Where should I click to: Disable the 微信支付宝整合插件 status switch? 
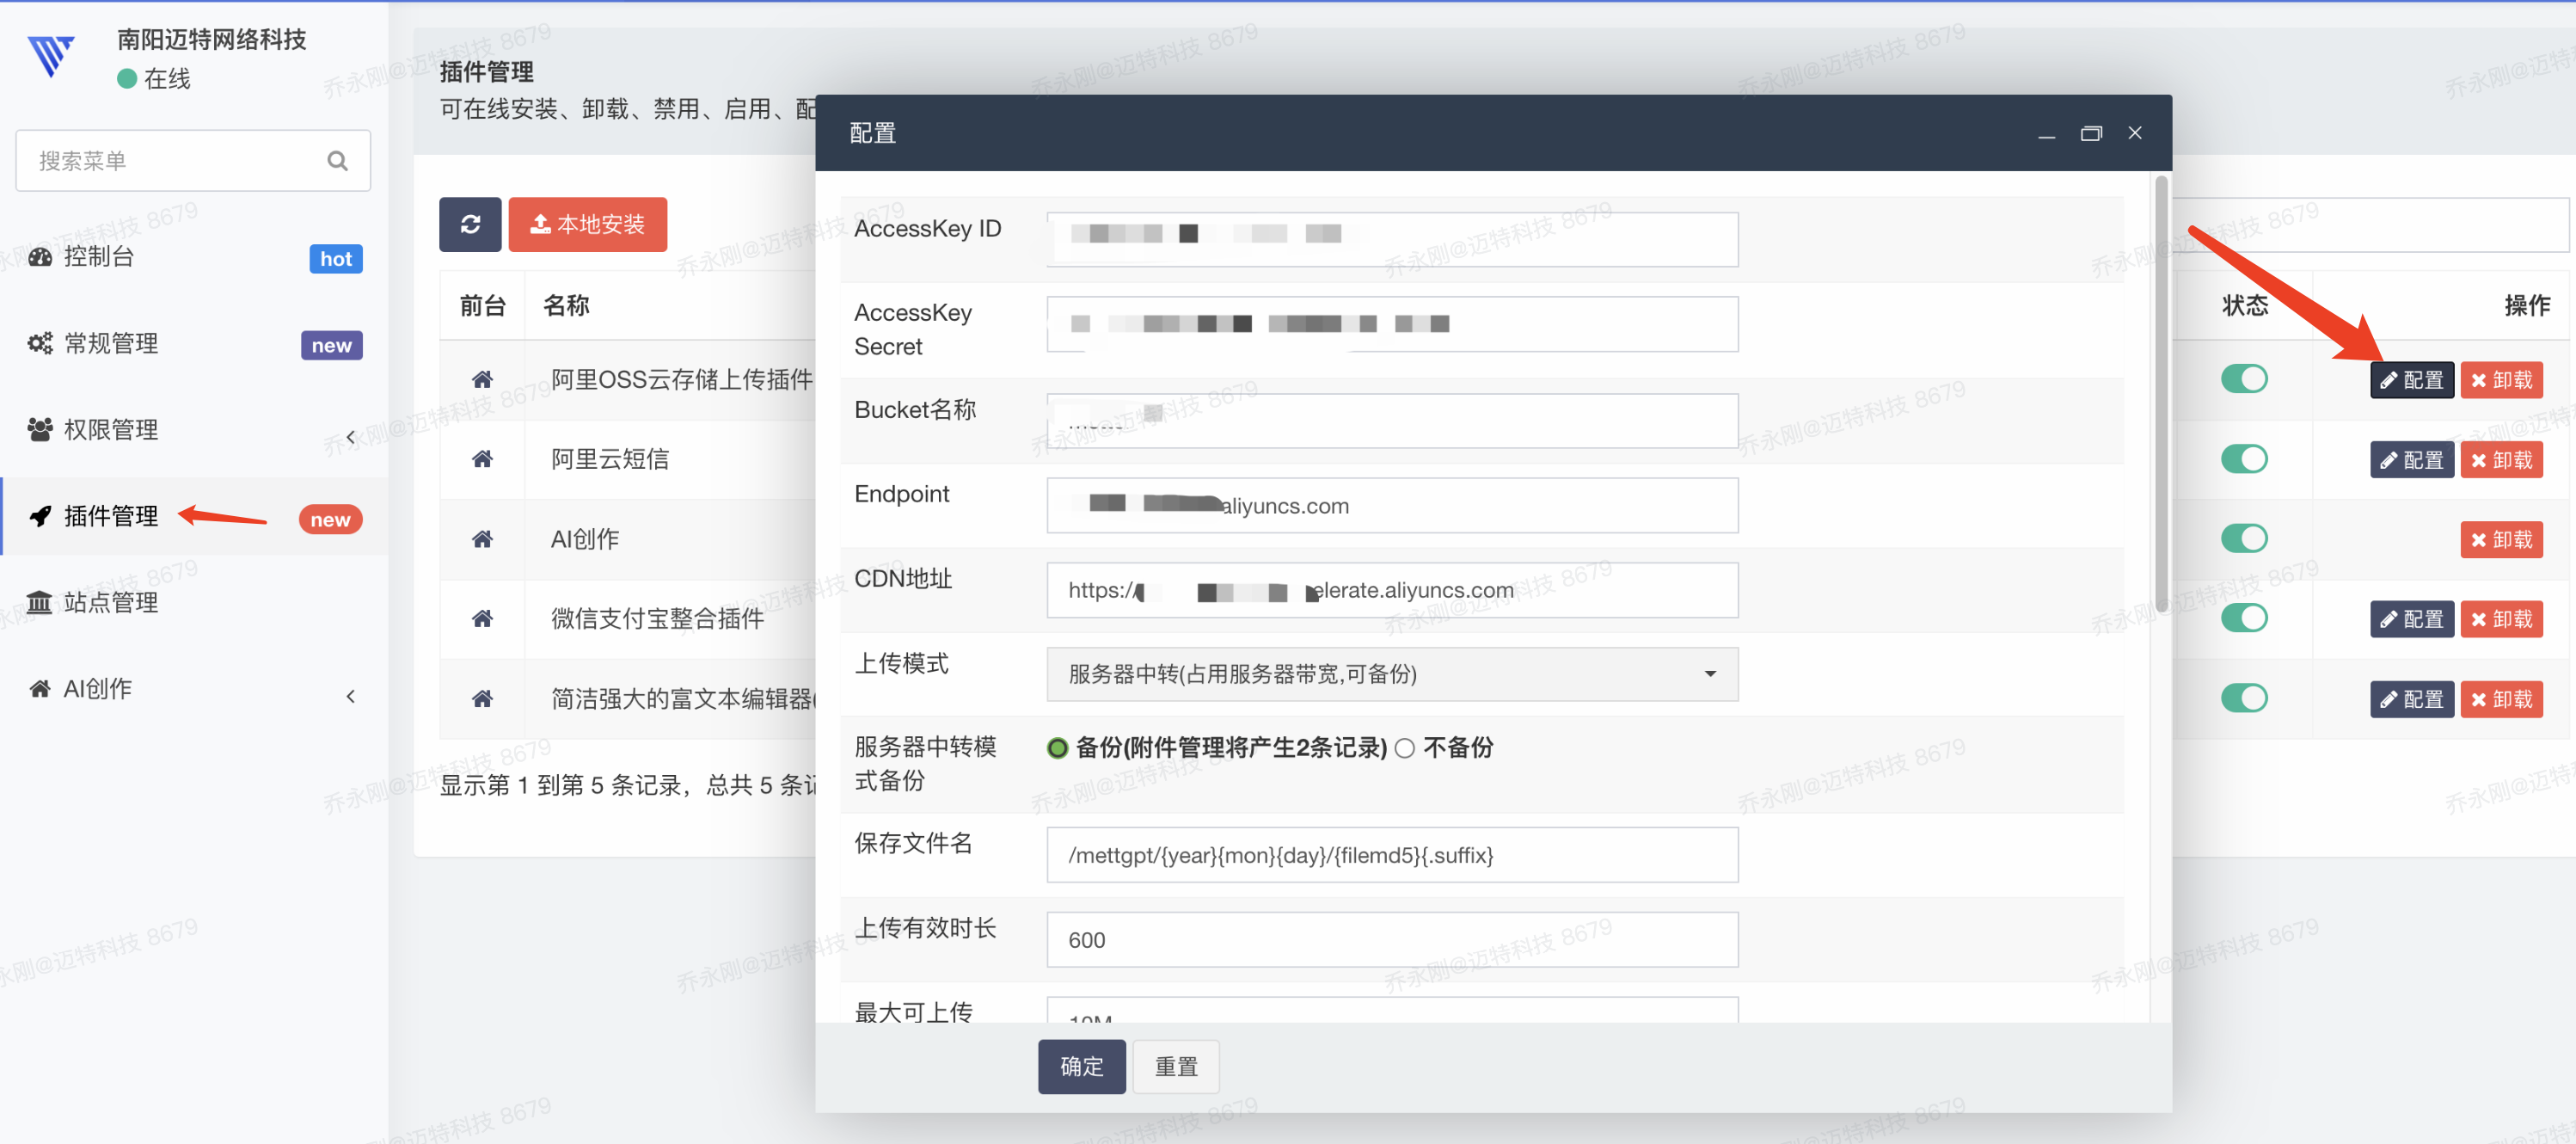(x=2243, y=618)
